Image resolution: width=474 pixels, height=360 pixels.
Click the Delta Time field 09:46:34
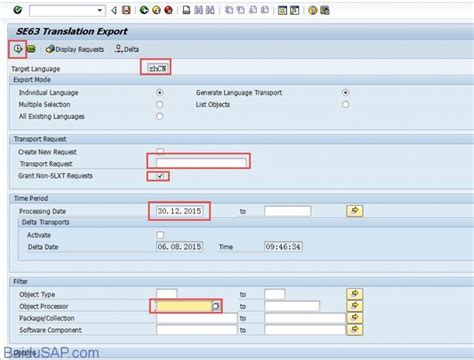click(283, 247)
